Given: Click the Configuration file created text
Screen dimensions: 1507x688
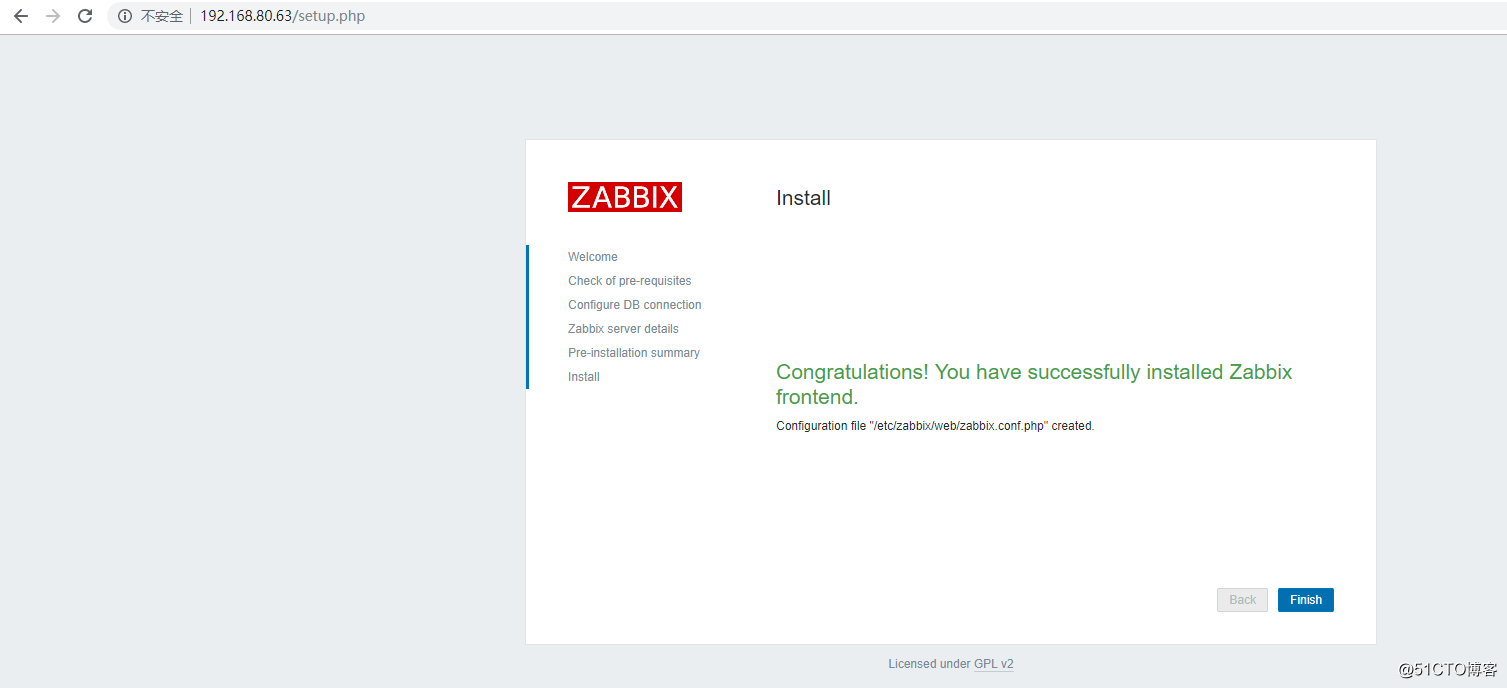Looking at the screenshot, I should (935, 426).
